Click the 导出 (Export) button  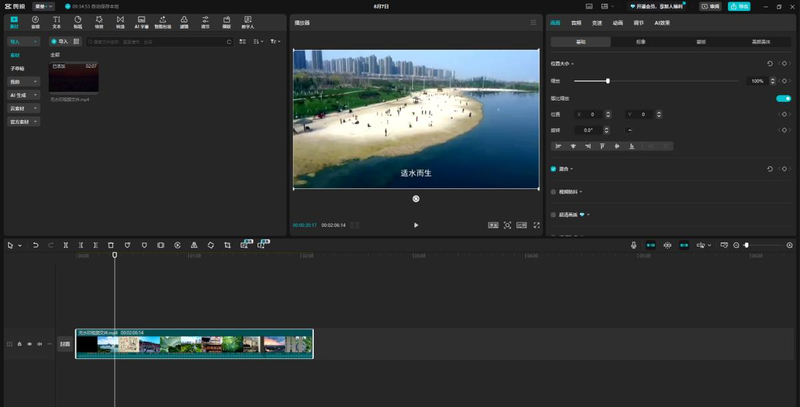coord(739,5)
